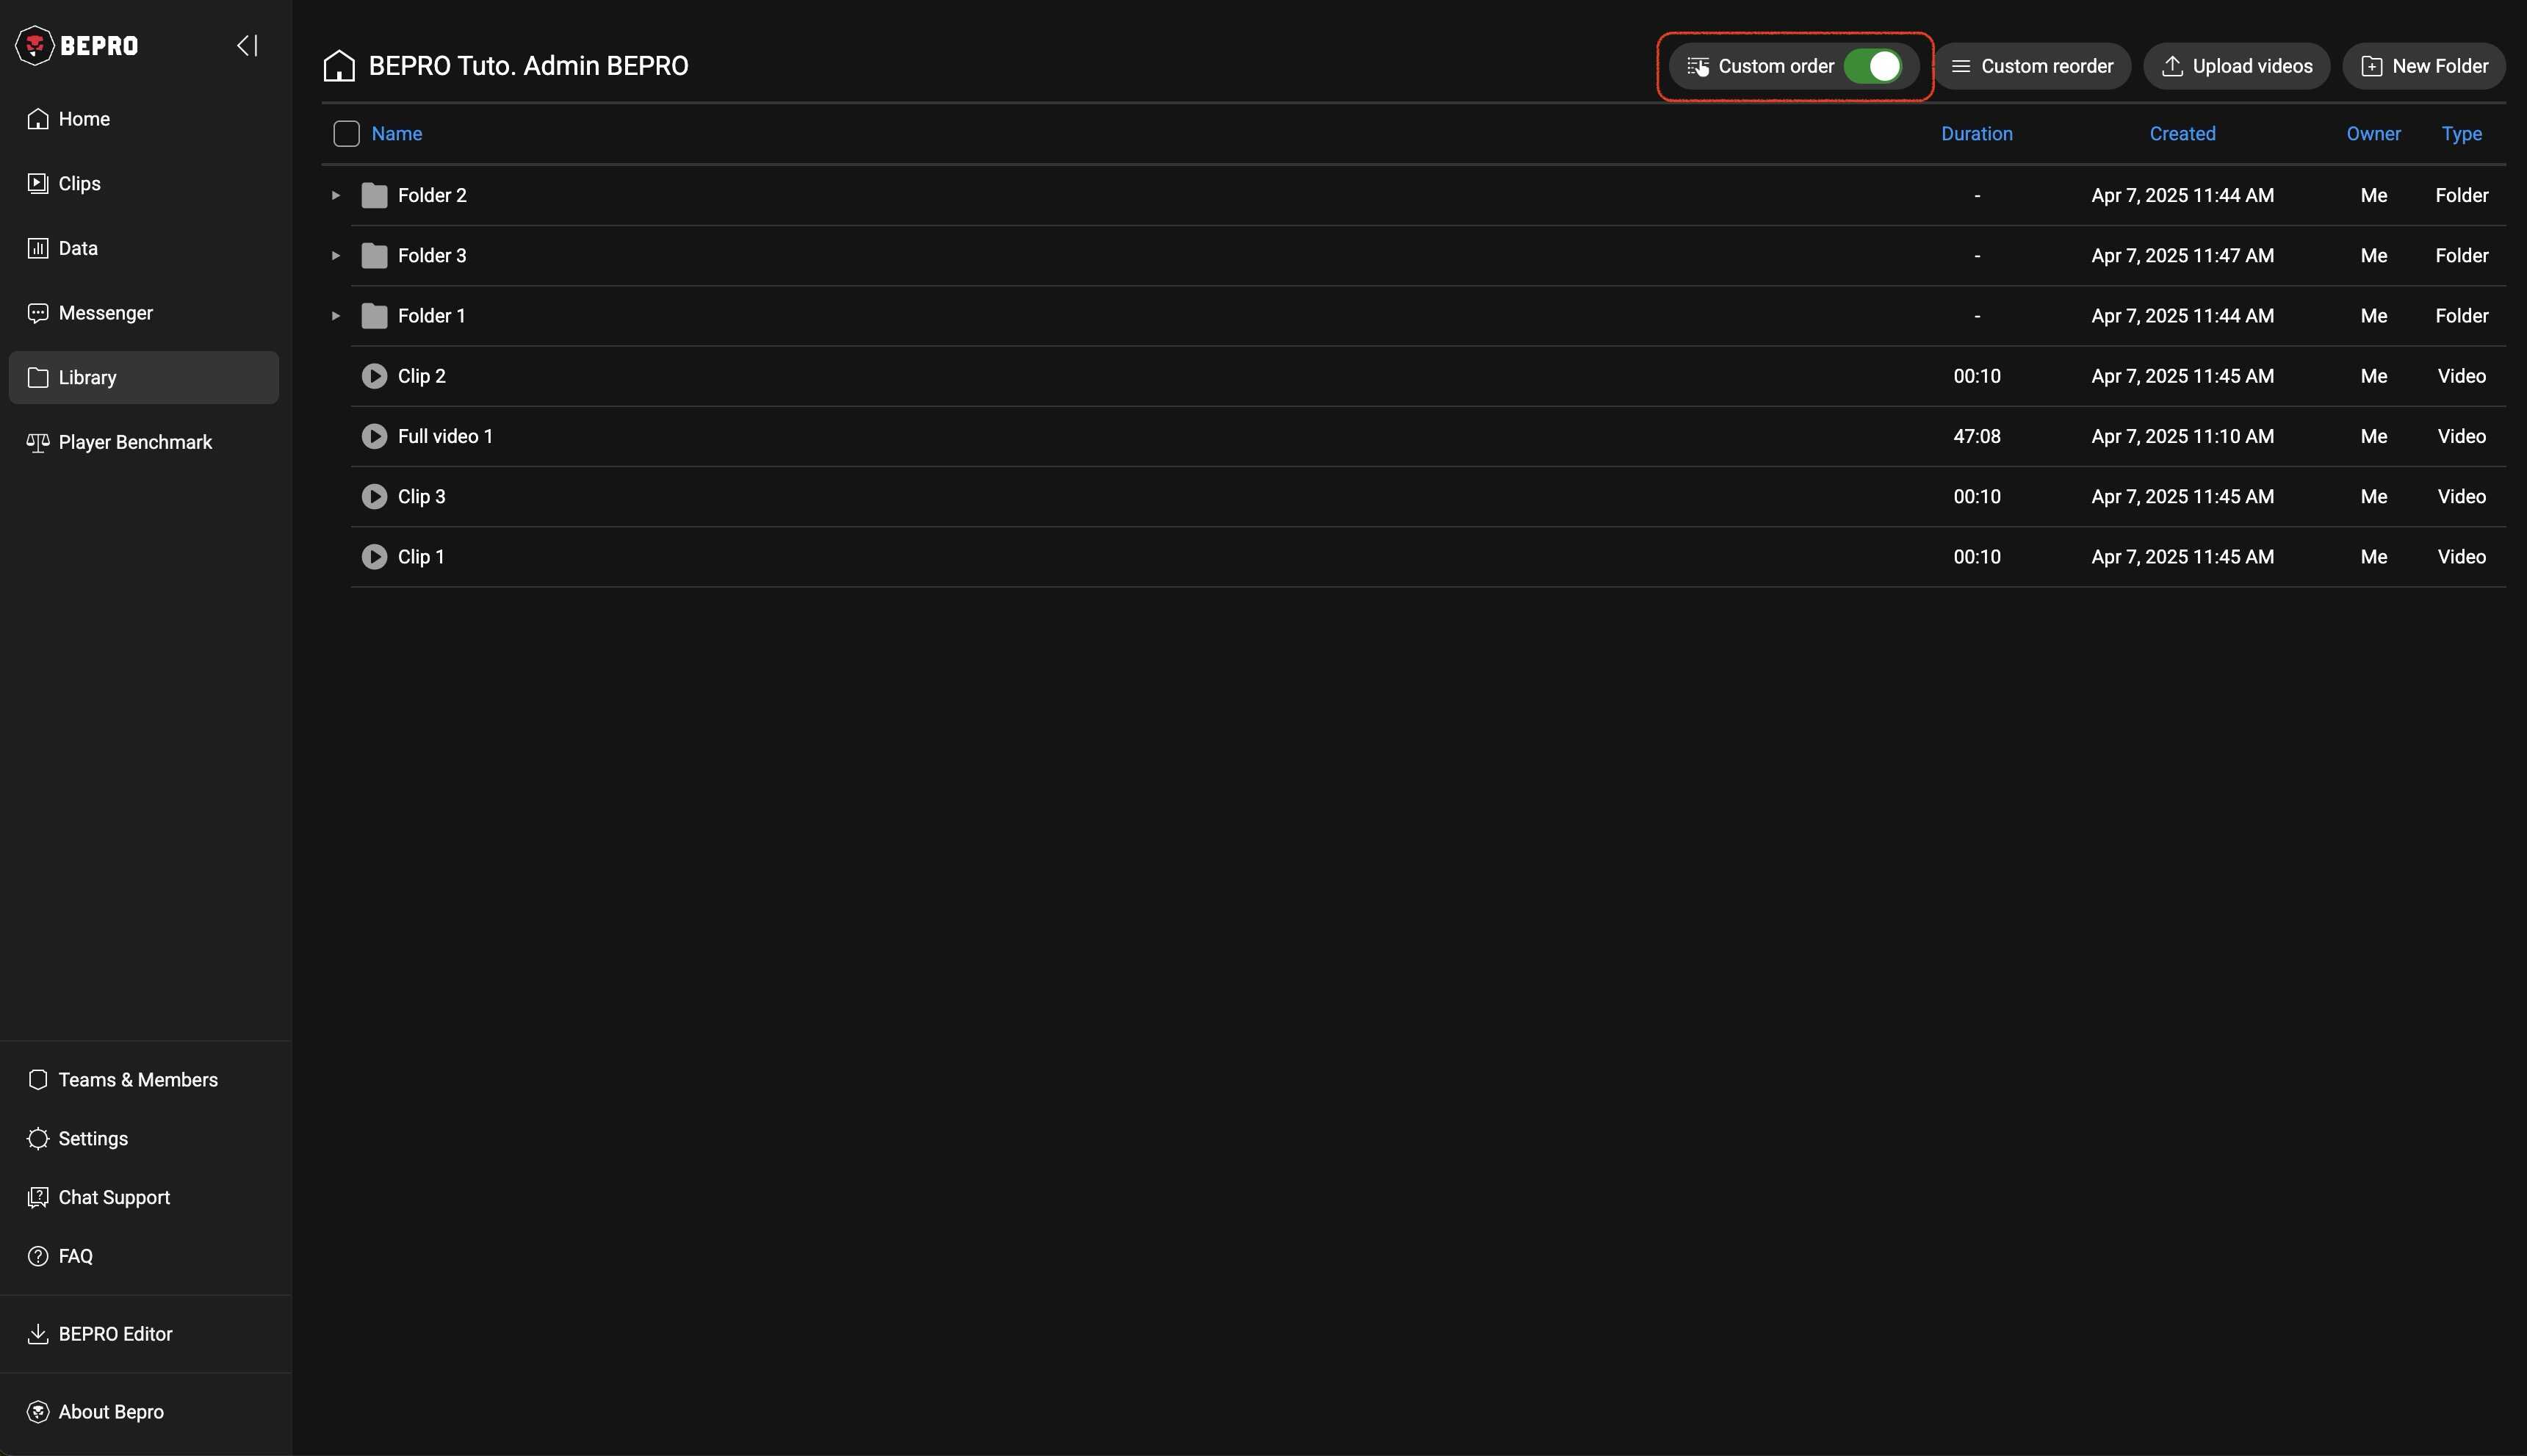Expand Folder 1 disclosure arrow
Image resolution: width=2527 pixels, height=1456 pixels.
[336, 316]
